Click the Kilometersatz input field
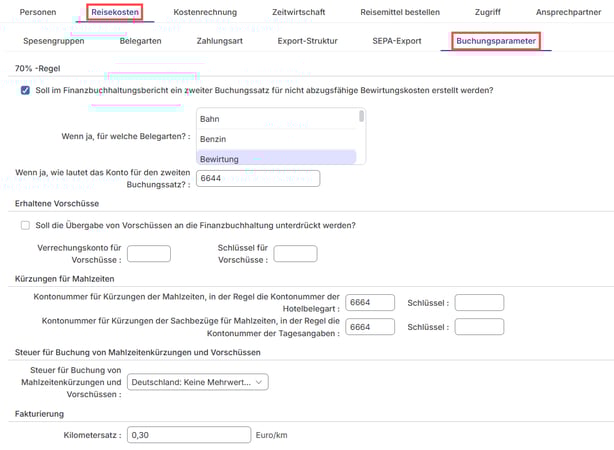Viewport: 614px width, 450px height. point(189,435)
